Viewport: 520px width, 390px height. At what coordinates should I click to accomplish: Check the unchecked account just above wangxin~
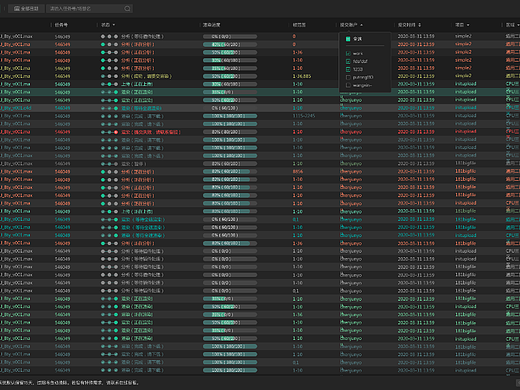(348, 77)
